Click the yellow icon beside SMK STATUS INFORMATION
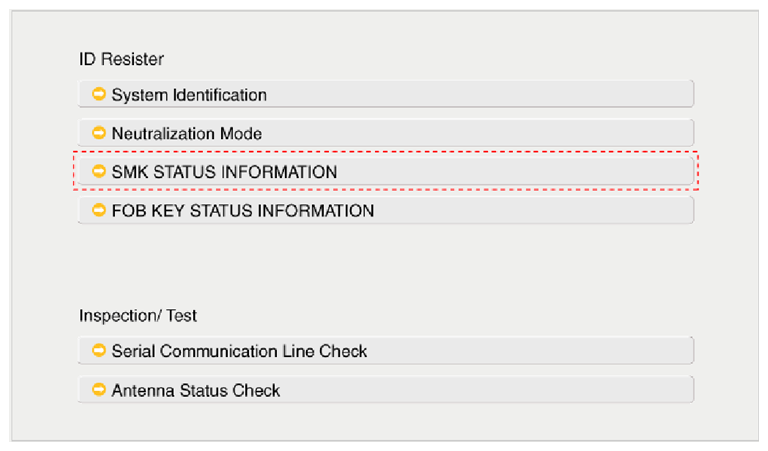This screenshot has height=451, width=768. (99, 172)
